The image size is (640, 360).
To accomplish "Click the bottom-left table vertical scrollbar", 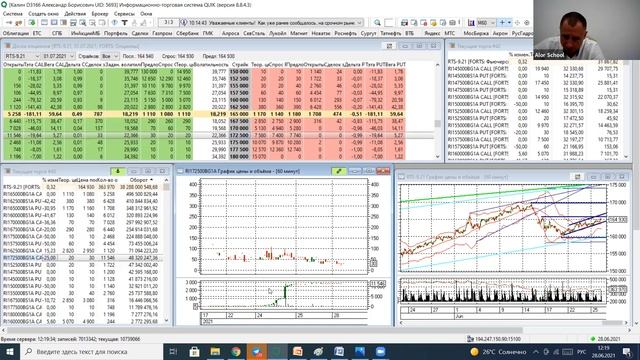I will coord(166,250).
